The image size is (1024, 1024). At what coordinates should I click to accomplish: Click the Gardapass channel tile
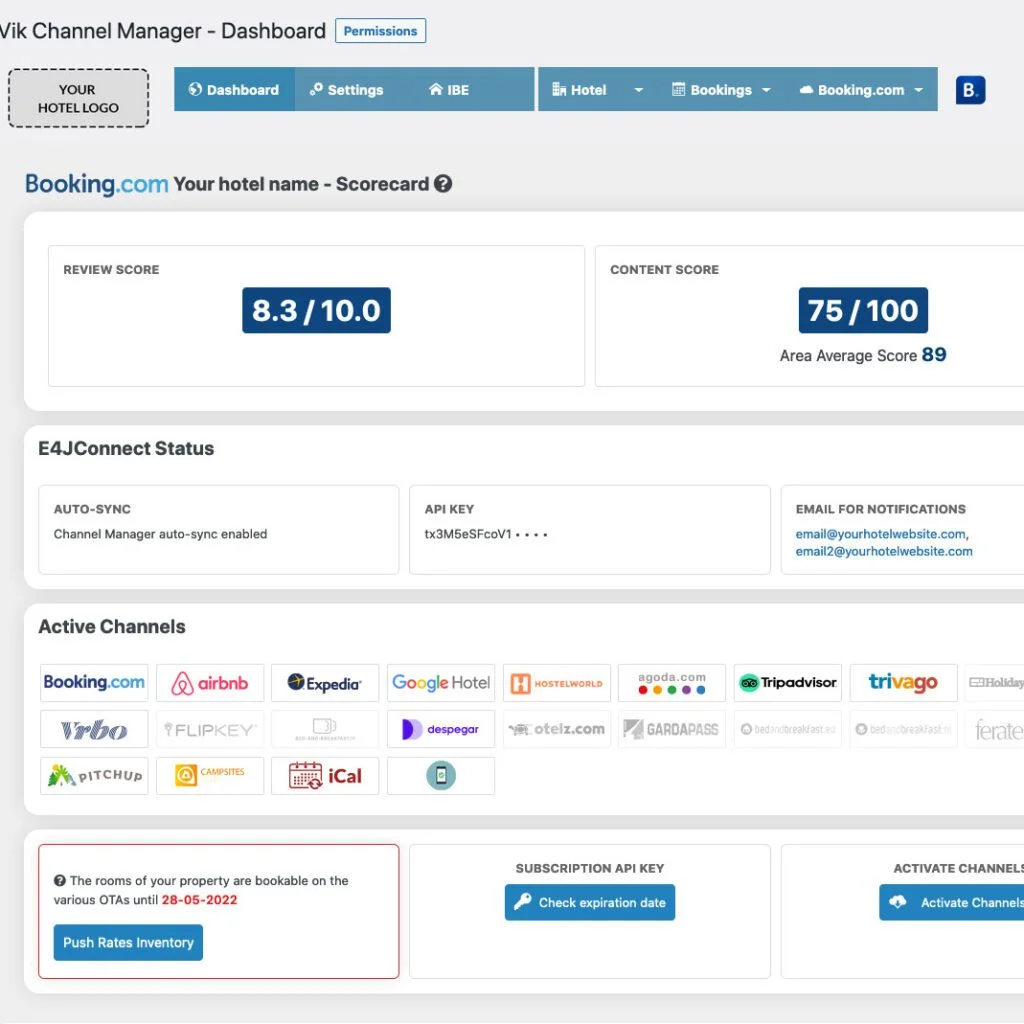pyautogui.click(x=672, y=729)
